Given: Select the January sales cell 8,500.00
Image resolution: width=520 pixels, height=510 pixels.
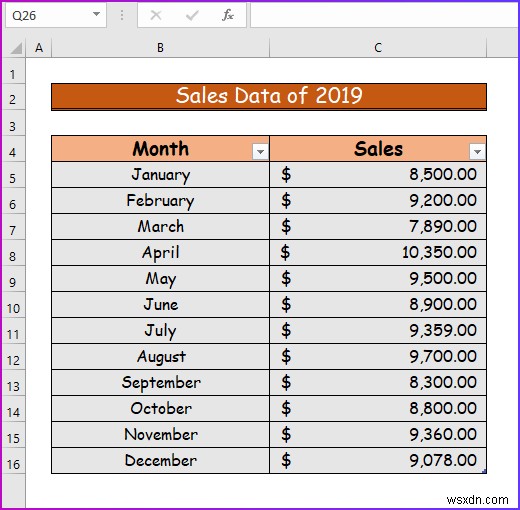Looking at the screenshot, I should [378, 175].
